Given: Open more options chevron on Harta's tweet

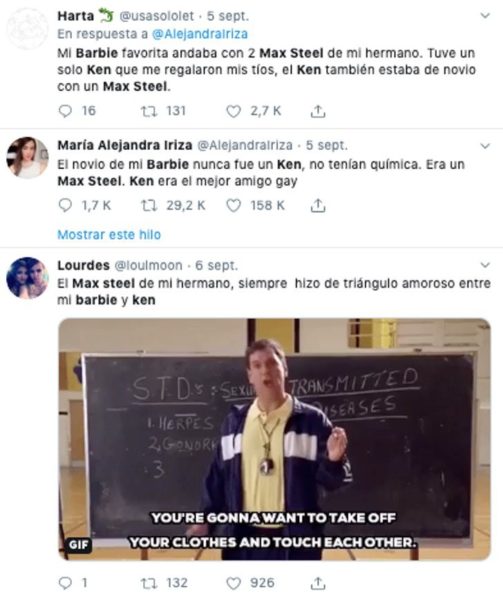Looking at the screenshot, I should tap(485, 16).
